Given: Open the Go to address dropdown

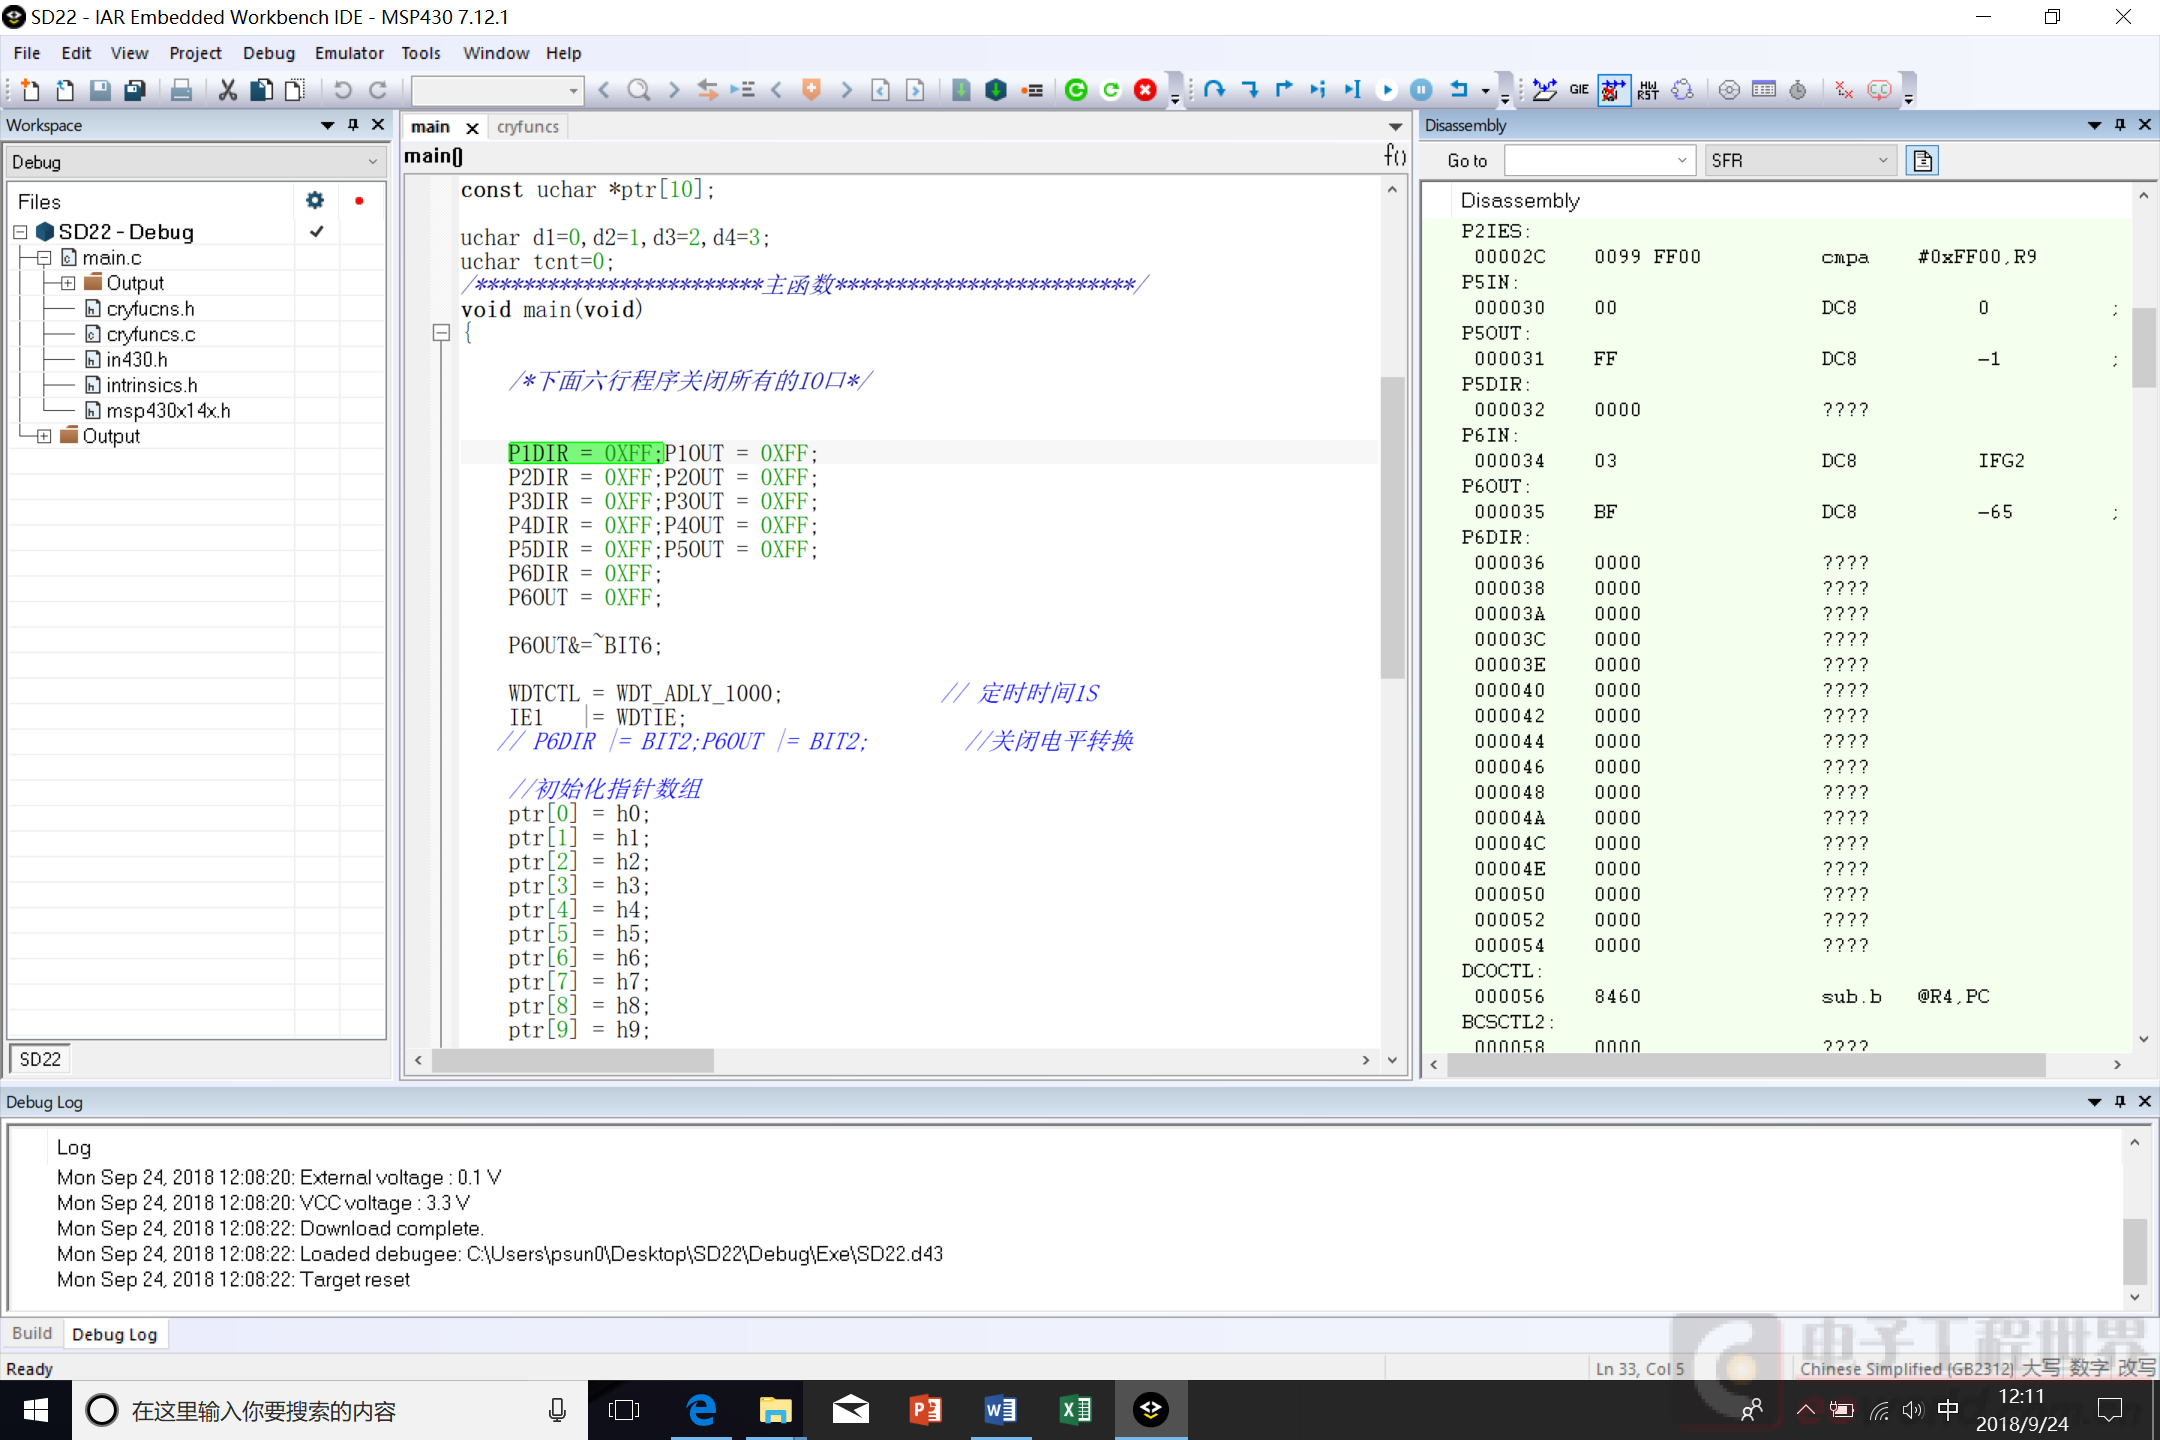Looking at the screenshot, I should [x=1600, y=161].
